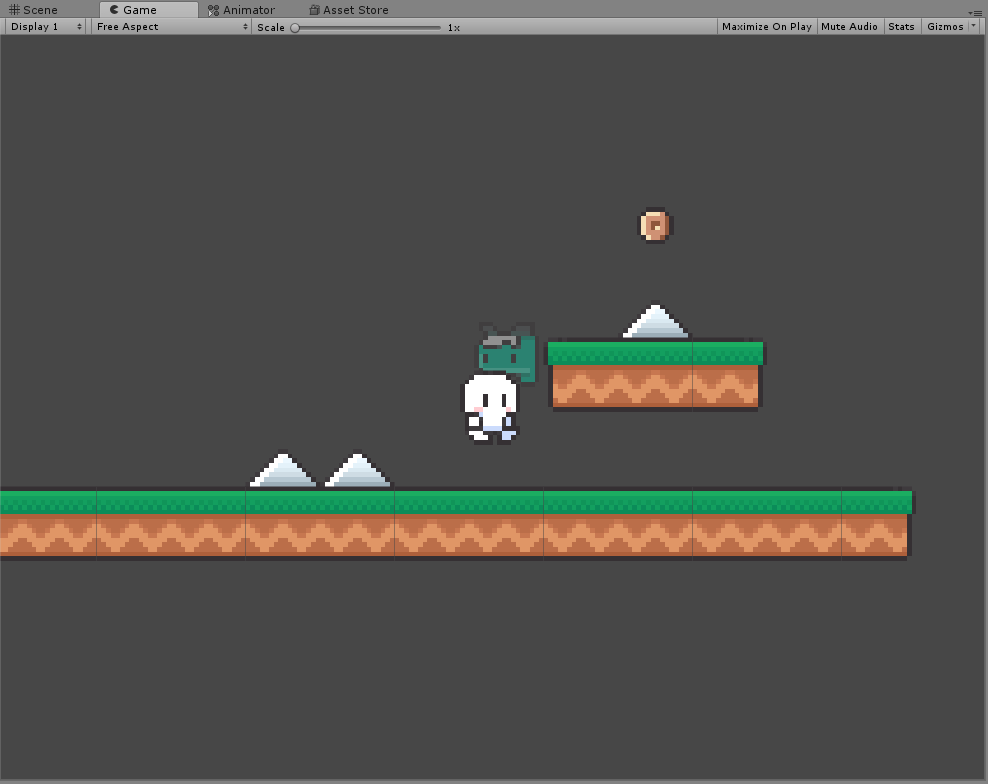The height and width of the screenshot is (784, 988).
Task: Open the Free Aspect dropdown
Action: [x=172, y=26]
